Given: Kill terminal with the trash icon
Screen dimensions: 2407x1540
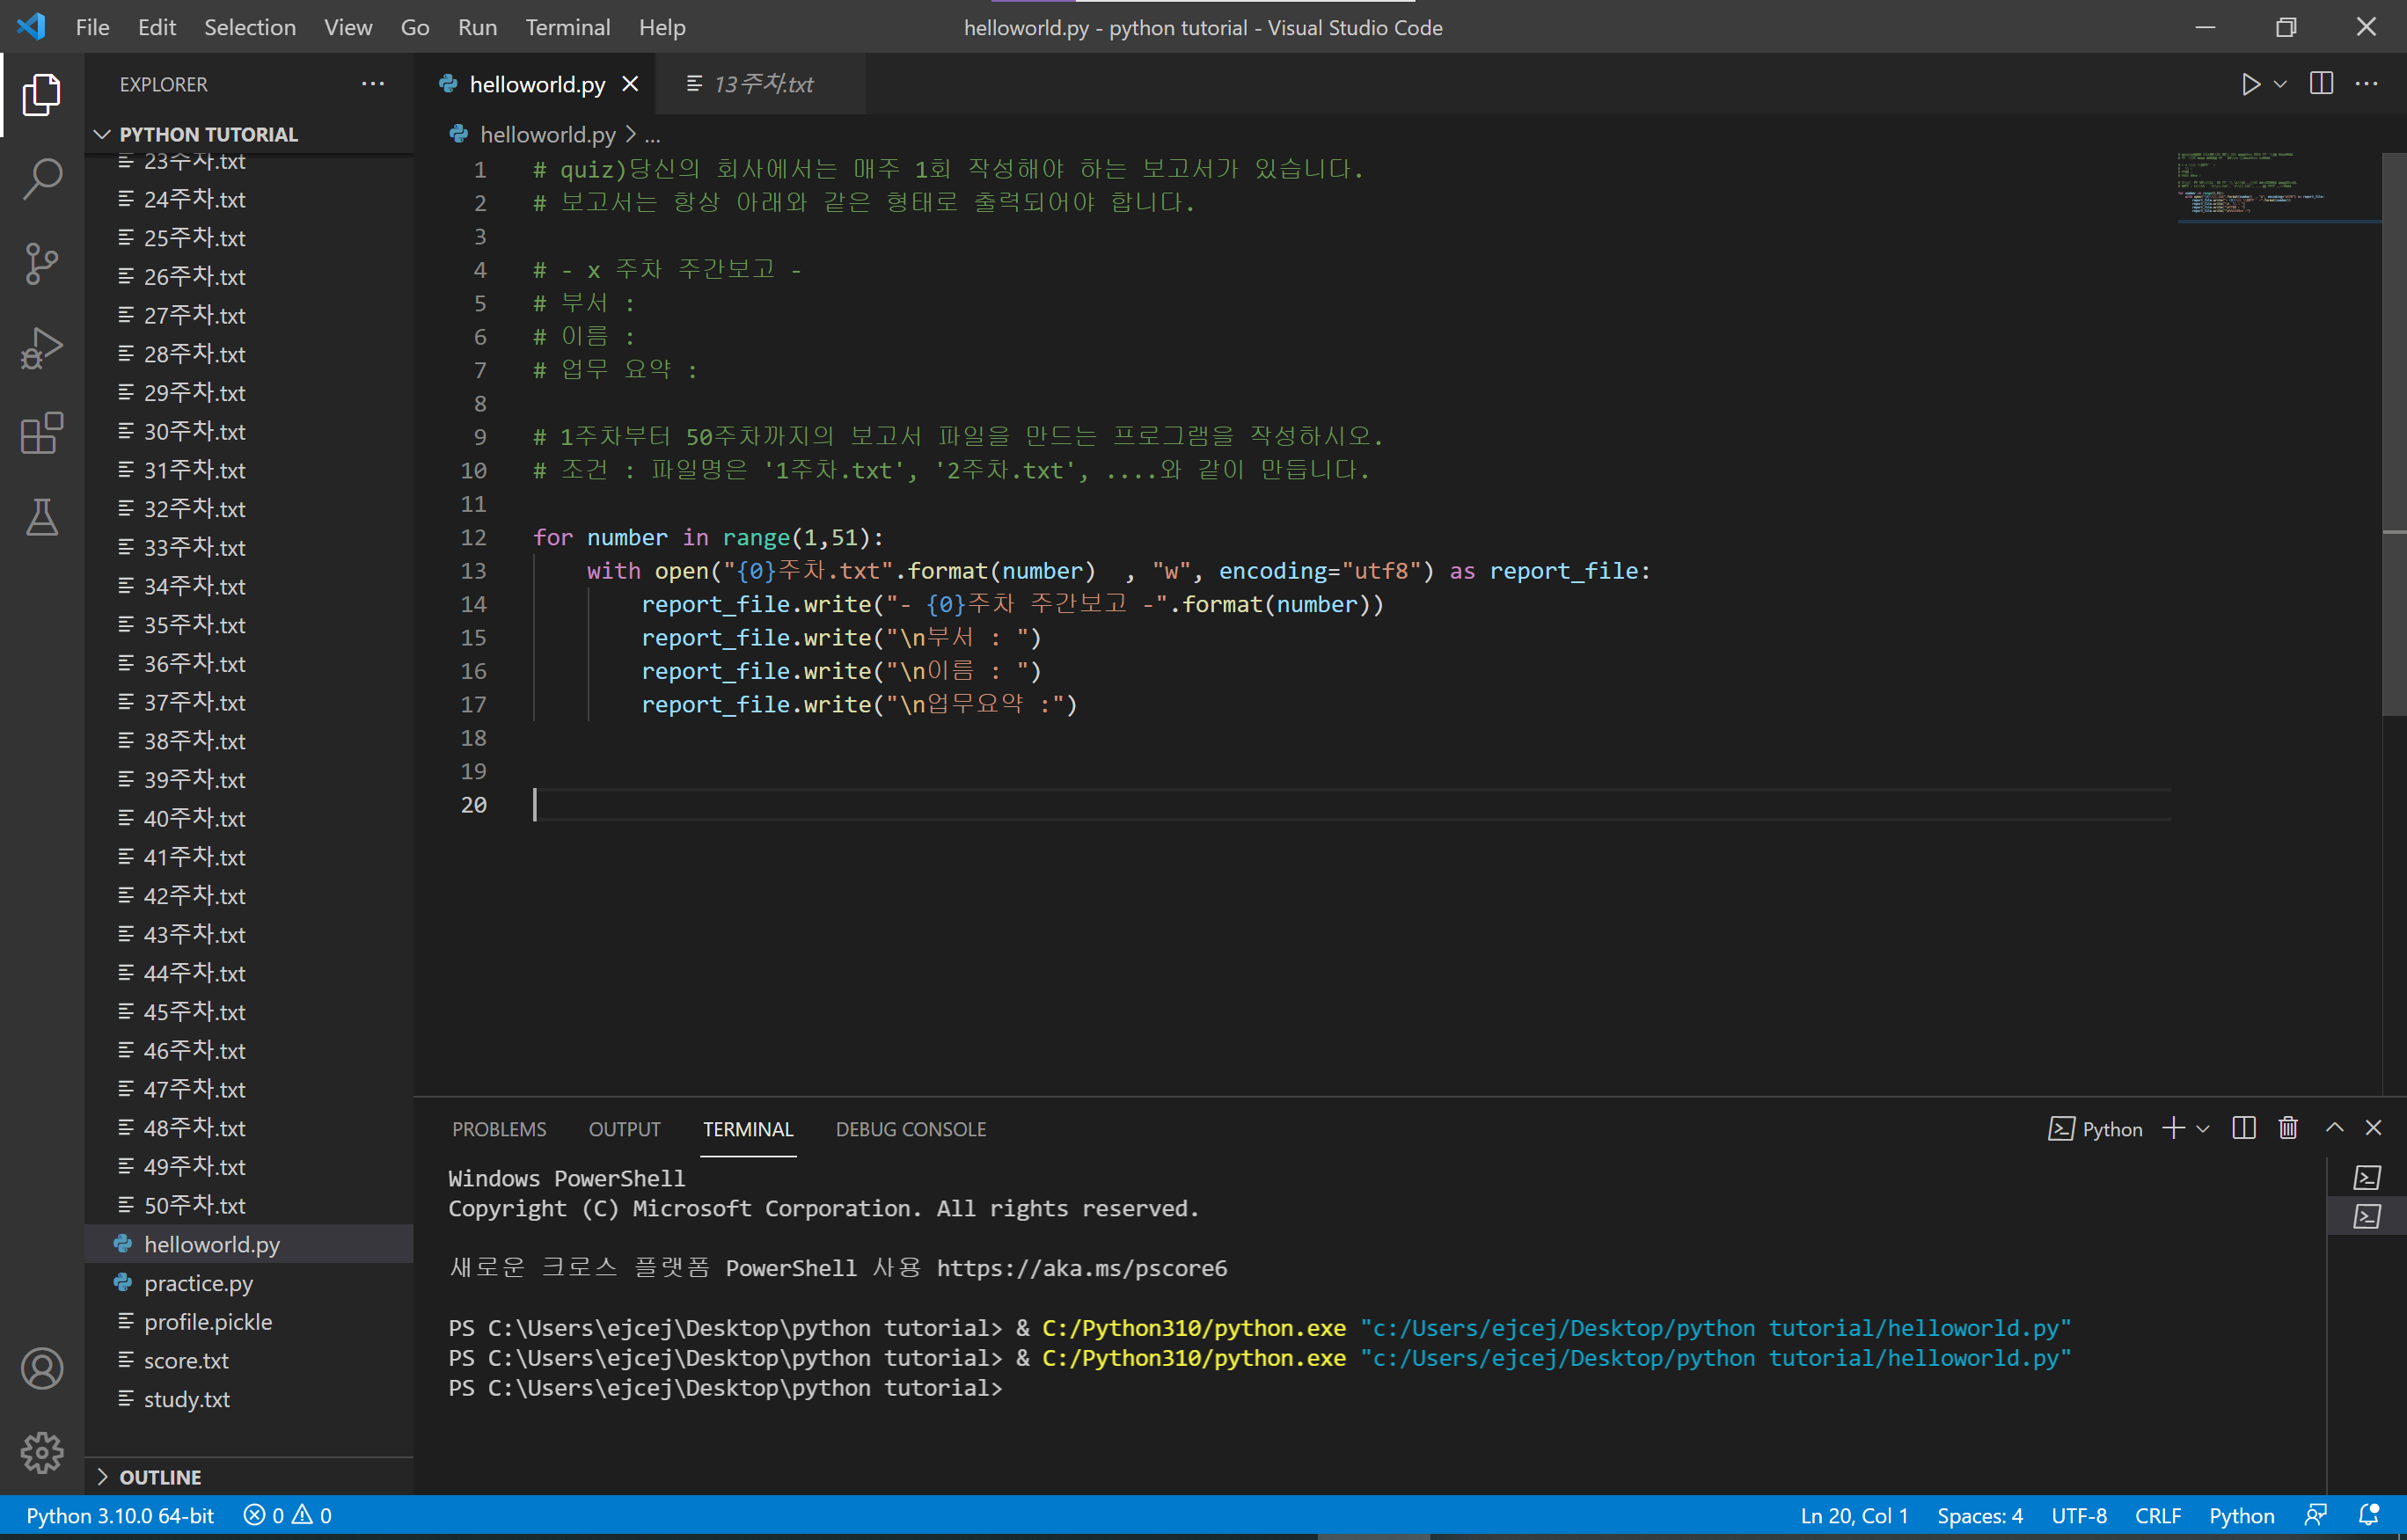Looking at the screenshot, I should (x=2287, y=1129).
